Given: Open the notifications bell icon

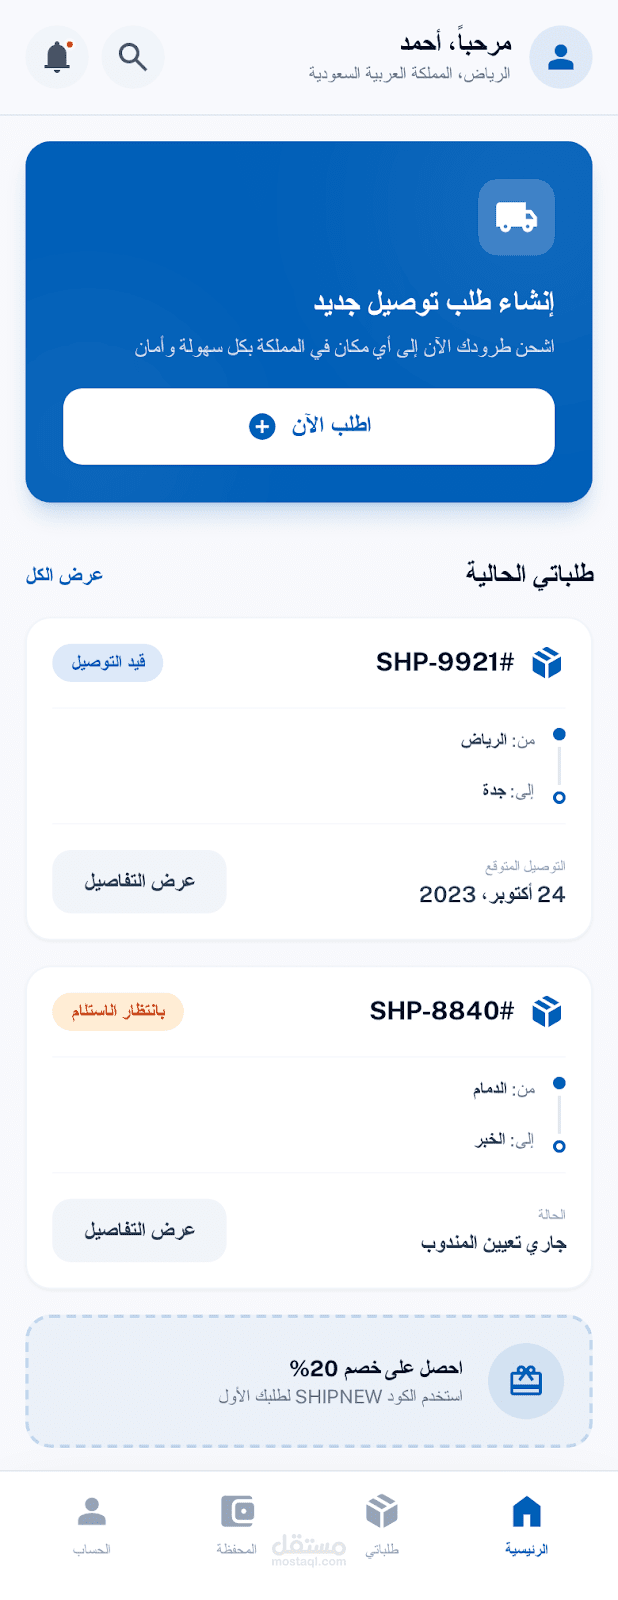Looking at the screenshot, I should (x=57, y=57).
